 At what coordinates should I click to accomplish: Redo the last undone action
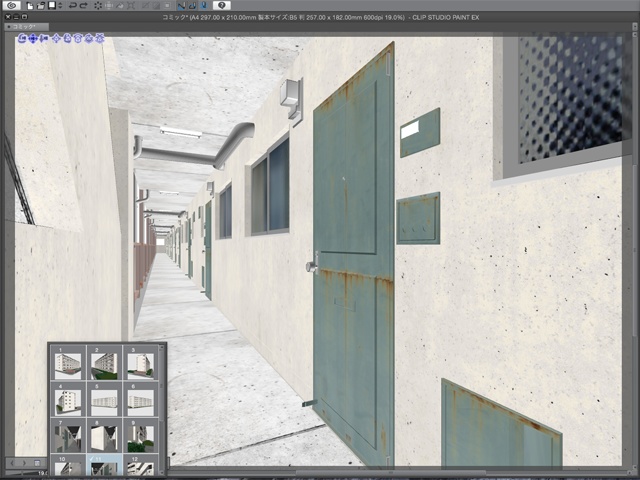click(84, 6)
